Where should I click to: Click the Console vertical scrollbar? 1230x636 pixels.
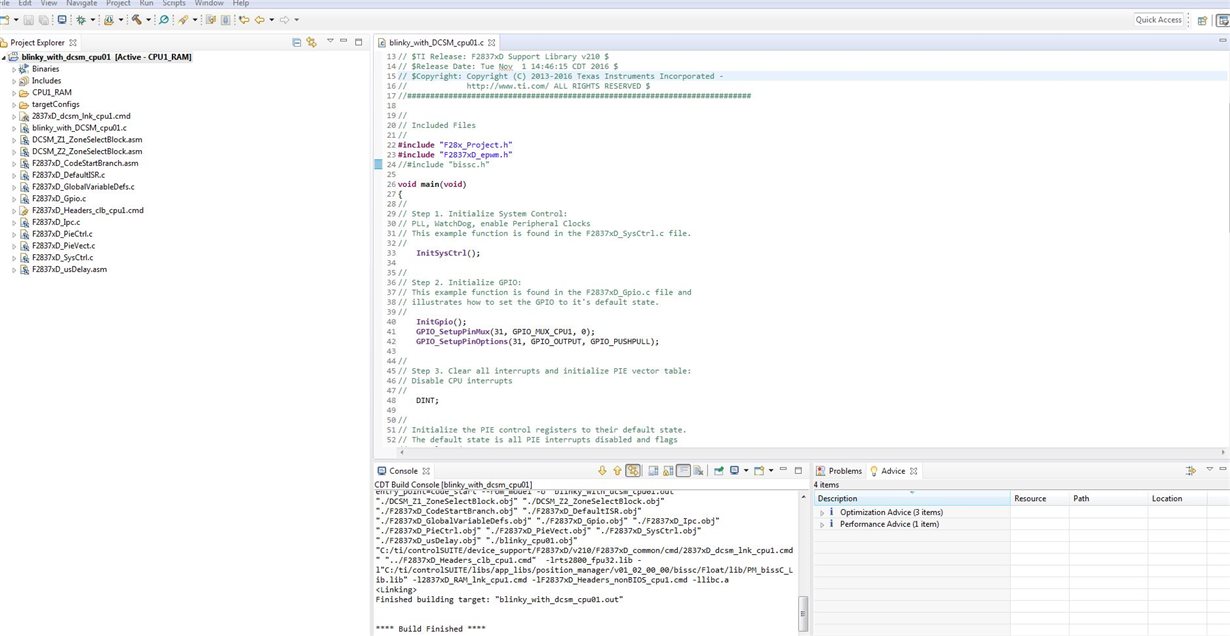[x=802, y=560]
